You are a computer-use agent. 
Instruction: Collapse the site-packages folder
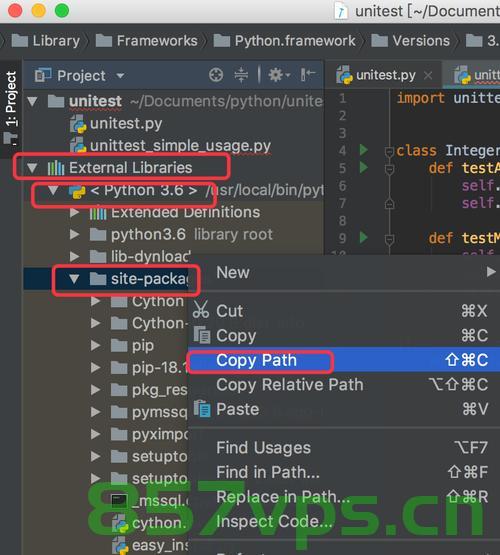(74, 279)
